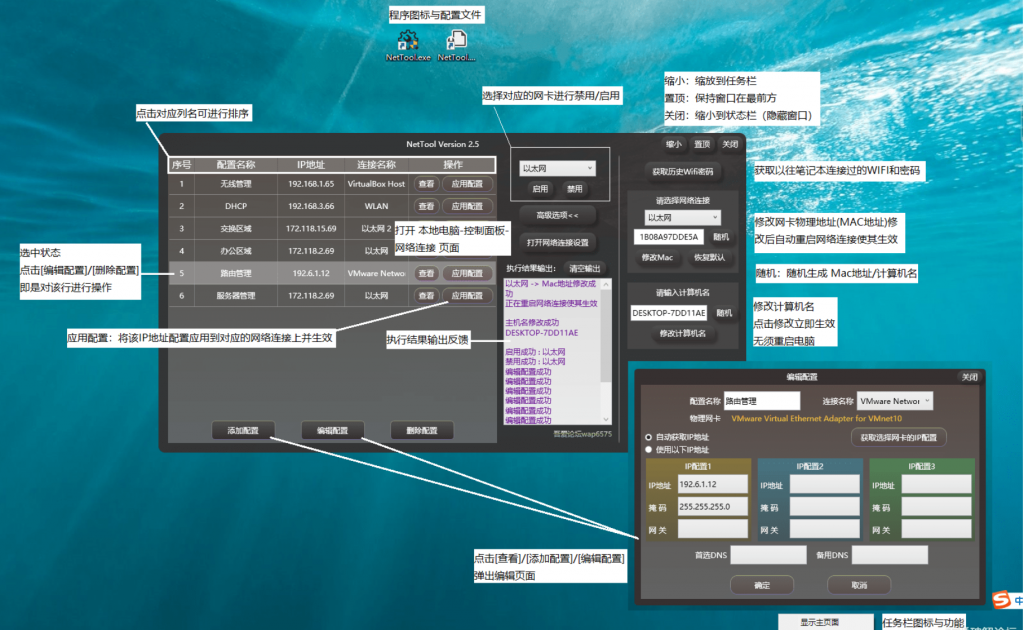Open the NetTool.exe desktop icon
This screenshot has height=630, width=1024.
(408, 46)
